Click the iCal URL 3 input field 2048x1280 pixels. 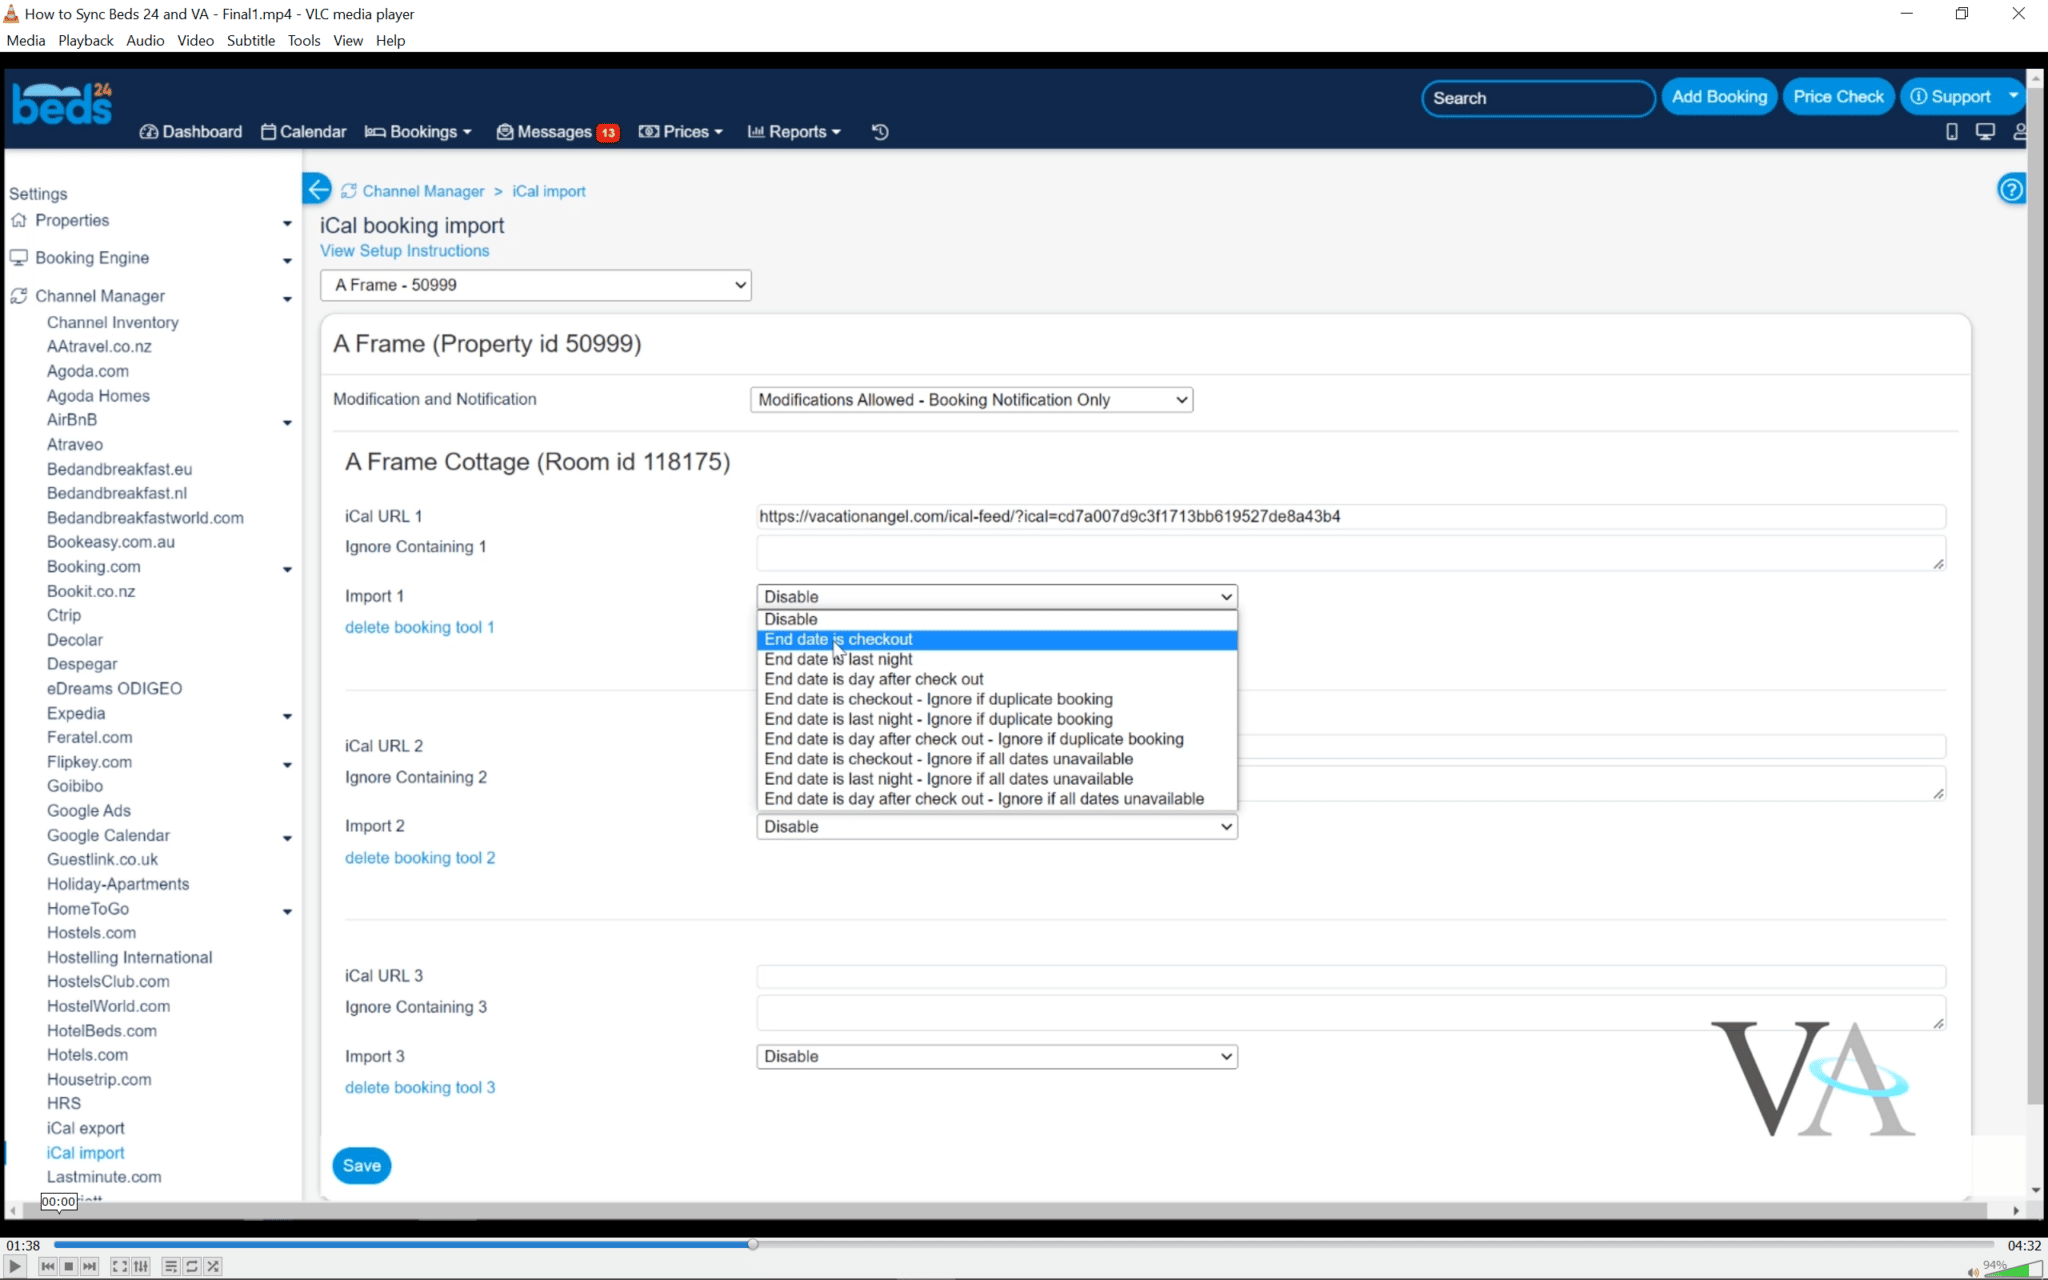pyautogui.click(x=1350, y=976)
